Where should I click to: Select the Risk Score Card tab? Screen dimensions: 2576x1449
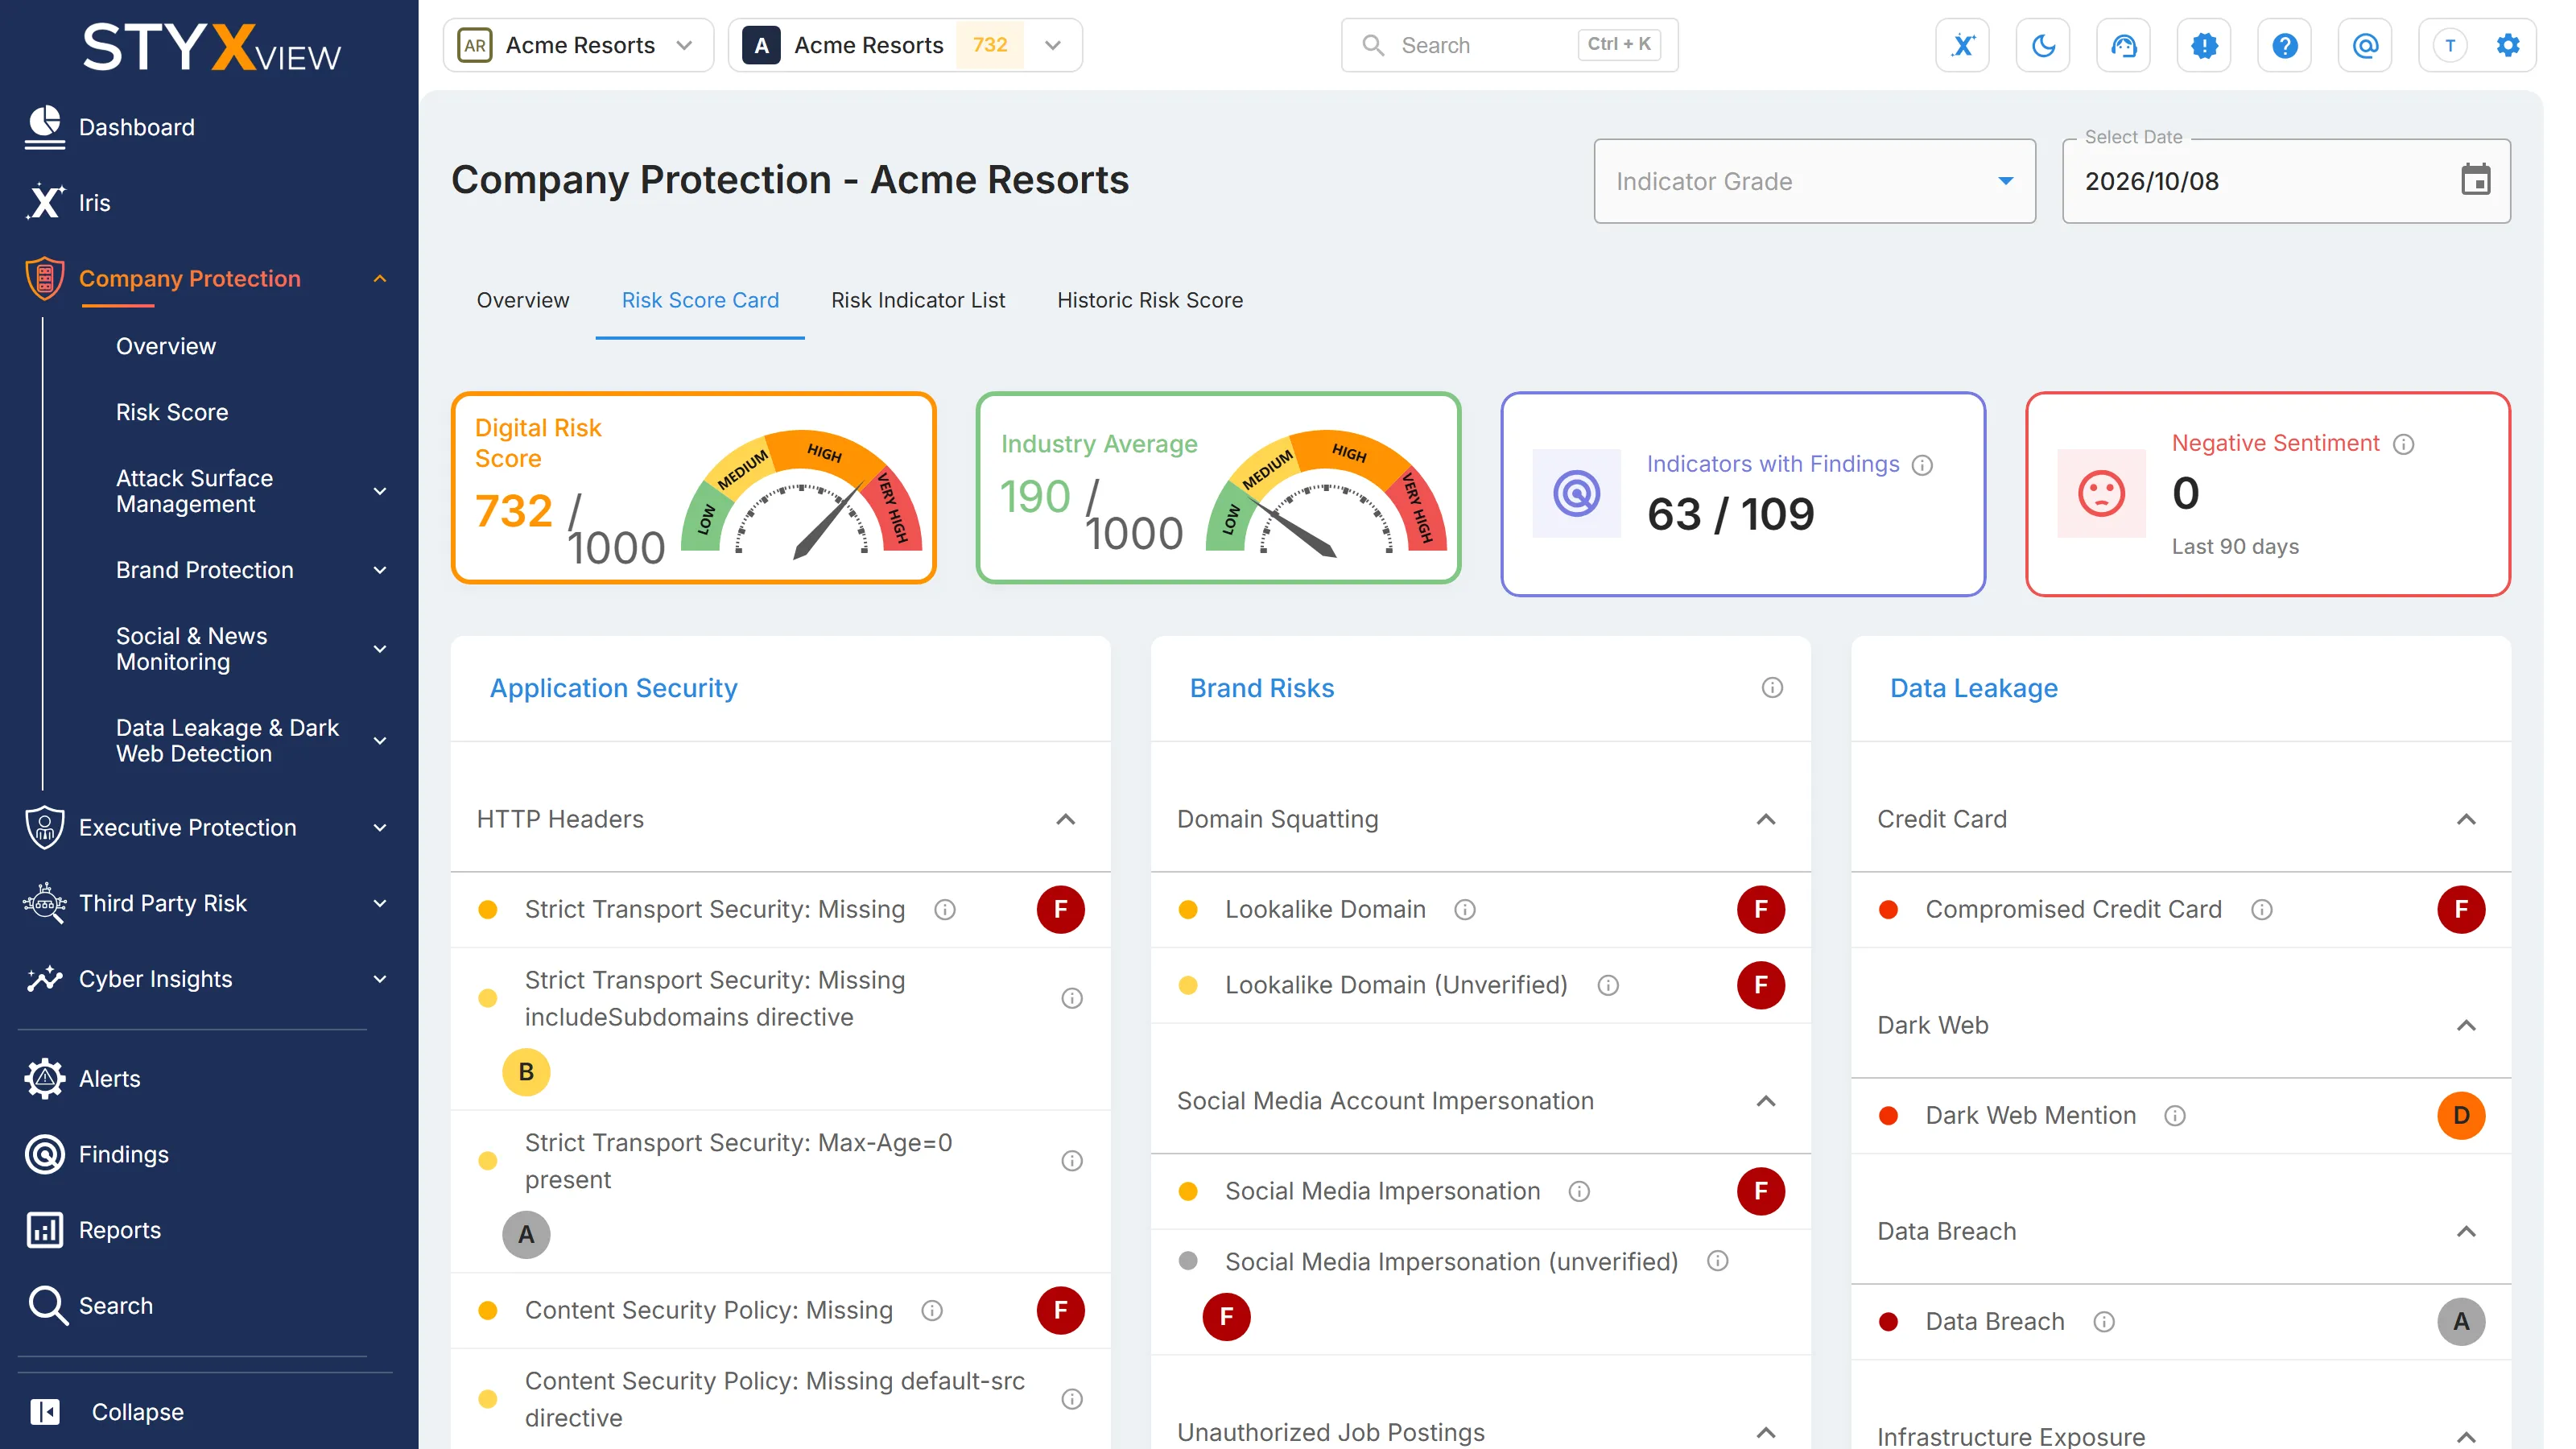(x=700, y=300)
